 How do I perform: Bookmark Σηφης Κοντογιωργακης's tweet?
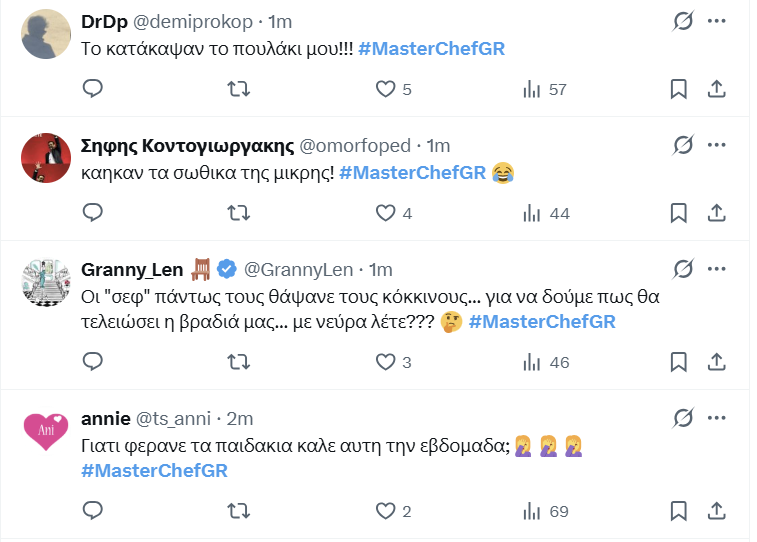tap(678, 213)
